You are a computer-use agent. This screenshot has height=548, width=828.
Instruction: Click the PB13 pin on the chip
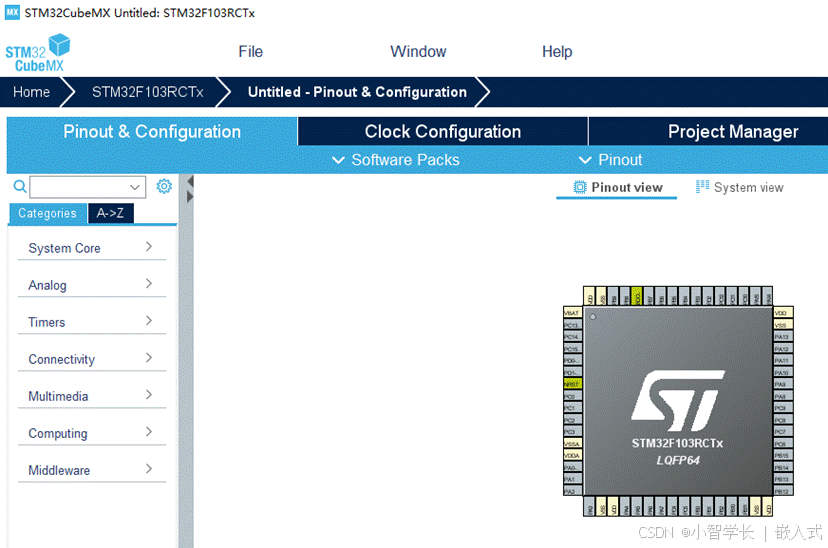pos(783,479)
